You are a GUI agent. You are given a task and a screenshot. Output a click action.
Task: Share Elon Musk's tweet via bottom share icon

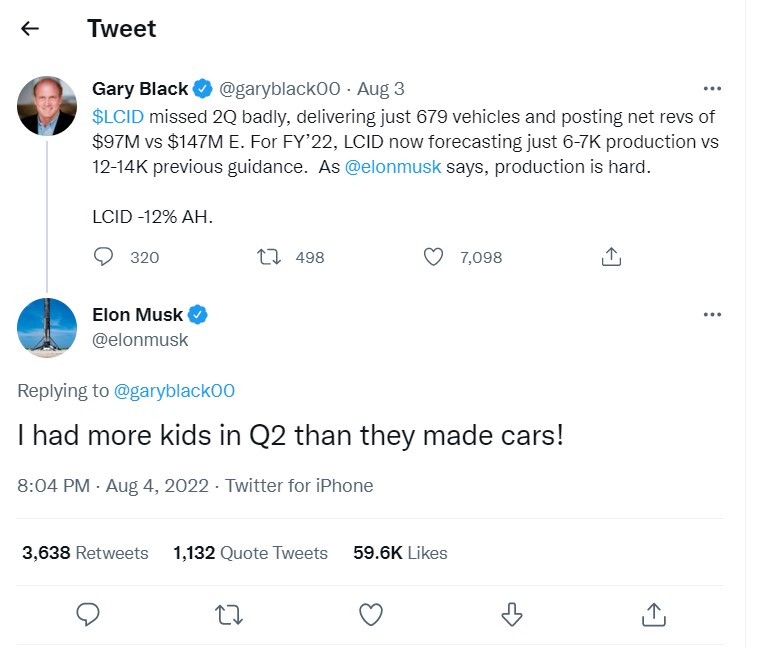(654, 613)
